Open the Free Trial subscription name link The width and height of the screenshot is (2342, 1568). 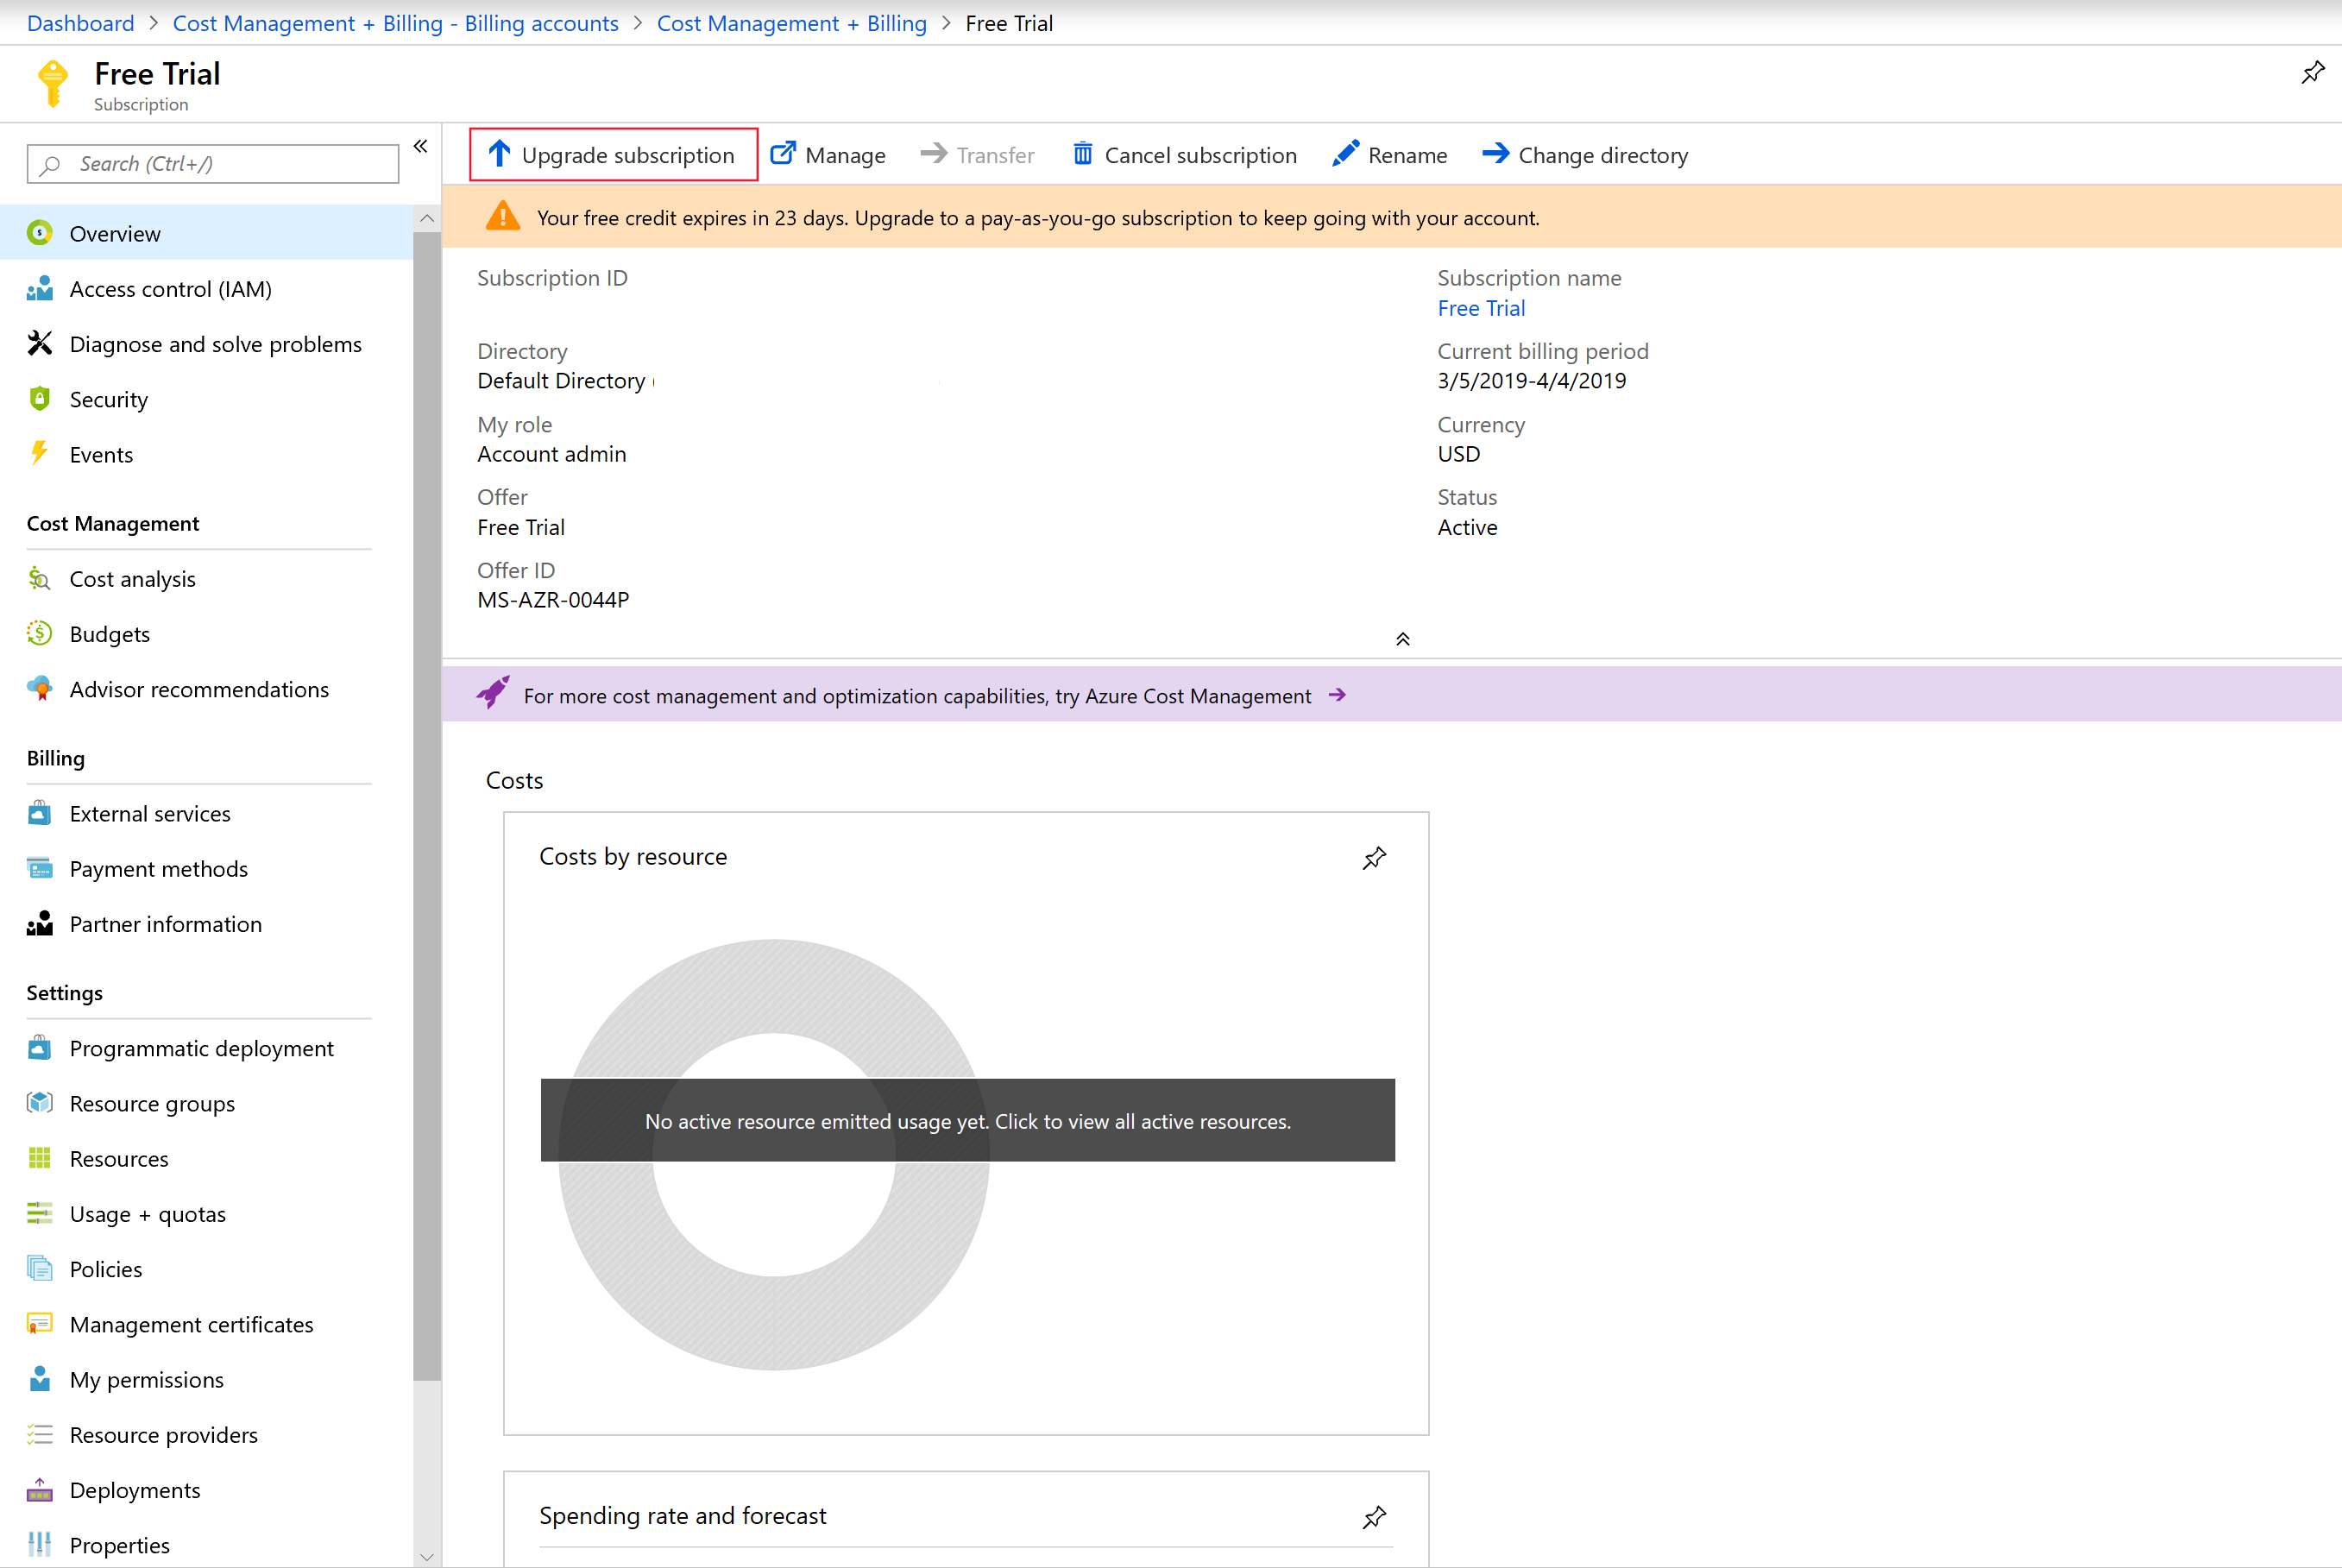click(1481, 308)
